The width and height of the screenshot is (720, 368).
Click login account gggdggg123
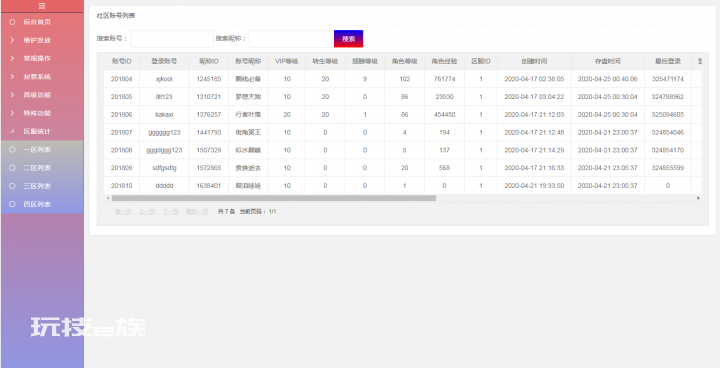164,150
